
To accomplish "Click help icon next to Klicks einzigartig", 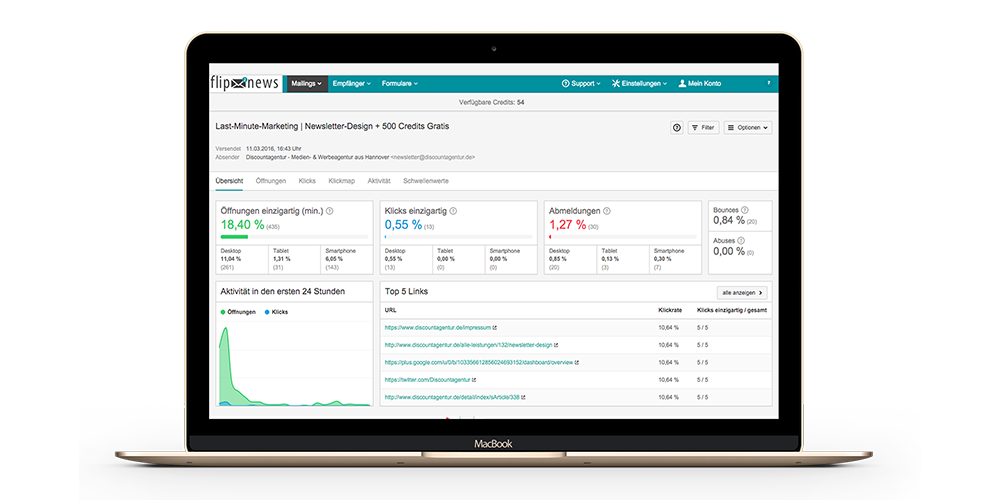I will pos(453,210).
